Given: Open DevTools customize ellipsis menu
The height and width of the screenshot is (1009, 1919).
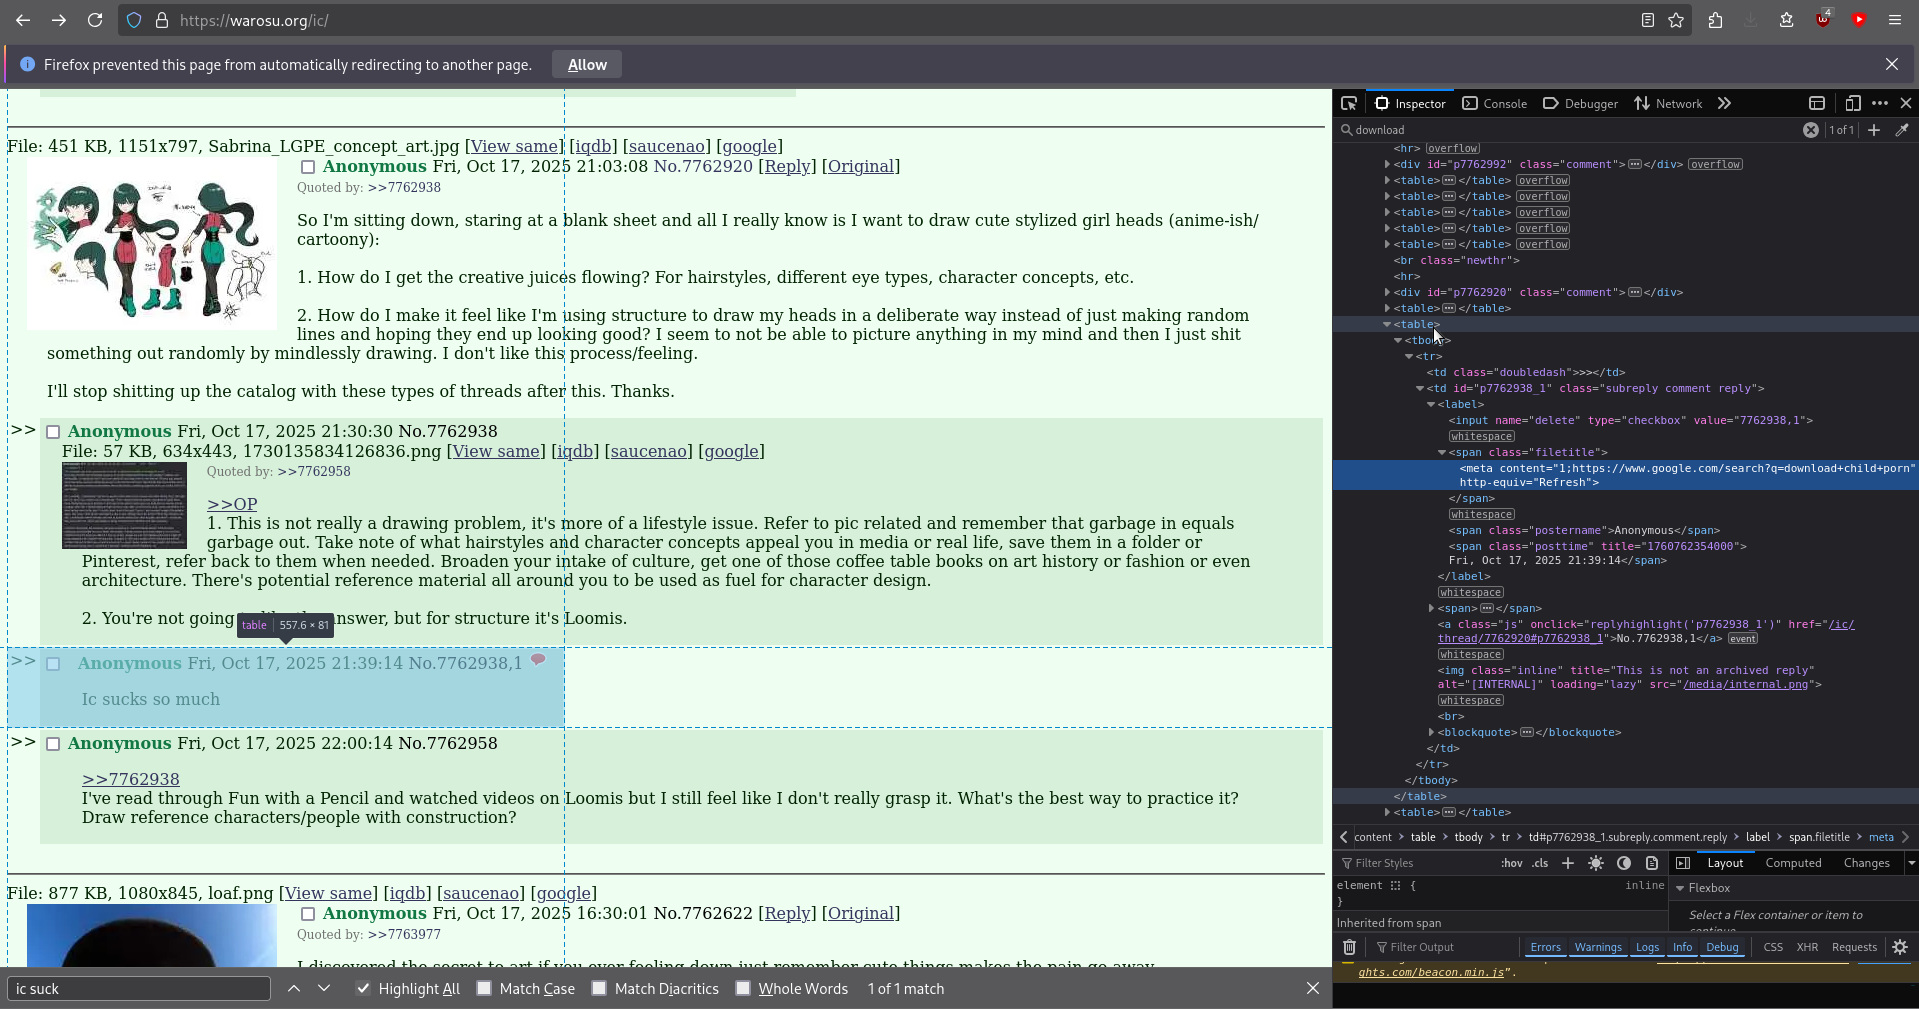Looking at the screenshot, I should (x=1880, y=103).
